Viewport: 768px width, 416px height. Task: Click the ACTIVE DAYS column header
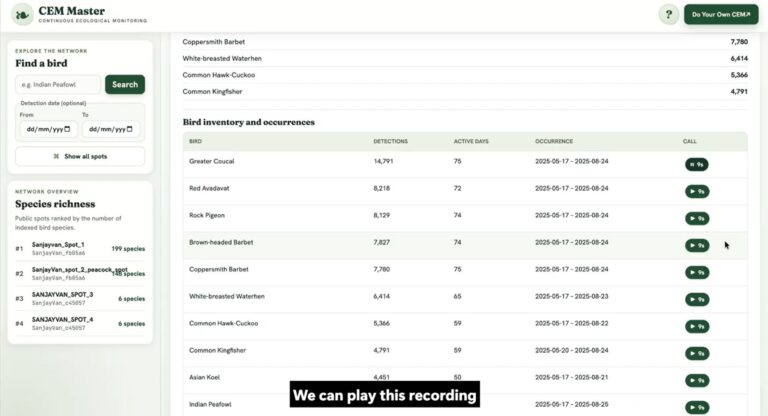471,141
